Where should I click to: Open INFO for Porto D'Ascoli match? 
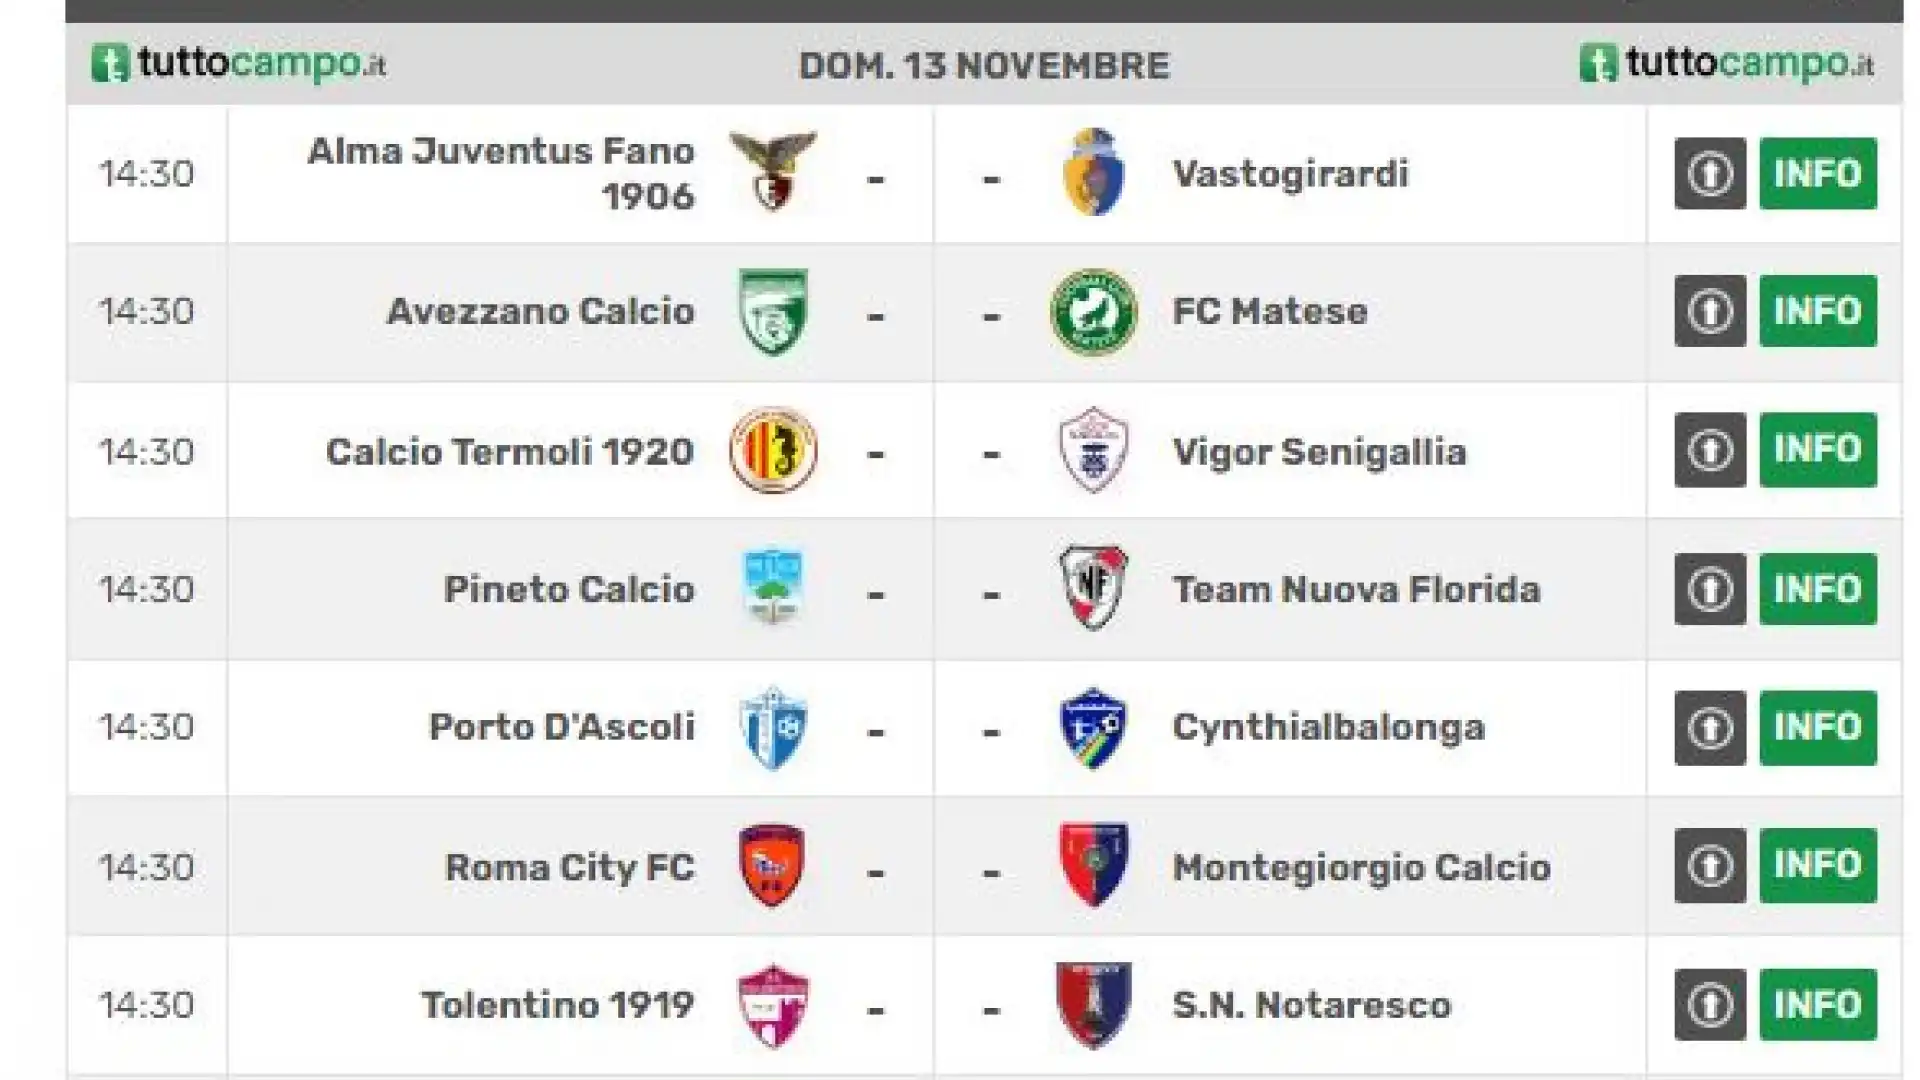pyautogui.click(x=1818, y=727)
